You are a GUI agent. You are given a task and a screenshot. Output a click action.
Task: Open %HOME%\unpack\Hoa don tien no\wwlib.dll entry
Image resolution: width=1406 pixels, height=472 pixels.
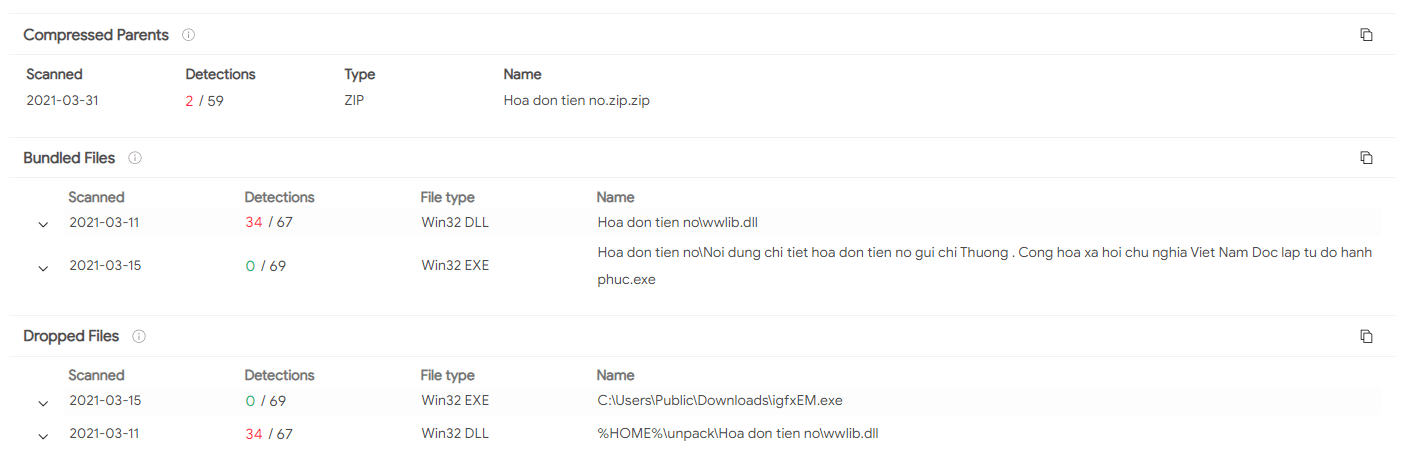738,434
